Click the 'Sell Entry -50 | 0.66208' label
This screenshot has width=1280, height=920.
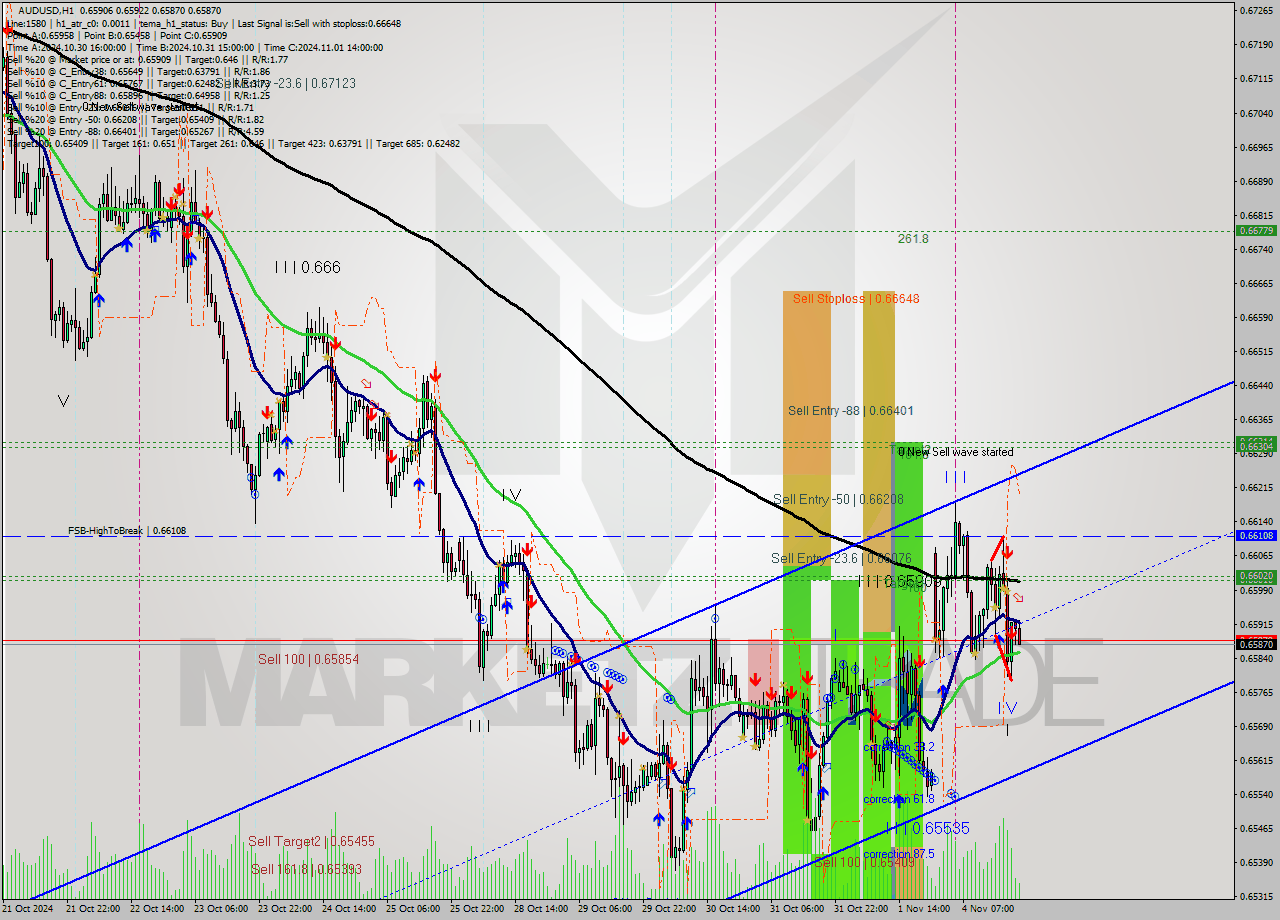838,498
